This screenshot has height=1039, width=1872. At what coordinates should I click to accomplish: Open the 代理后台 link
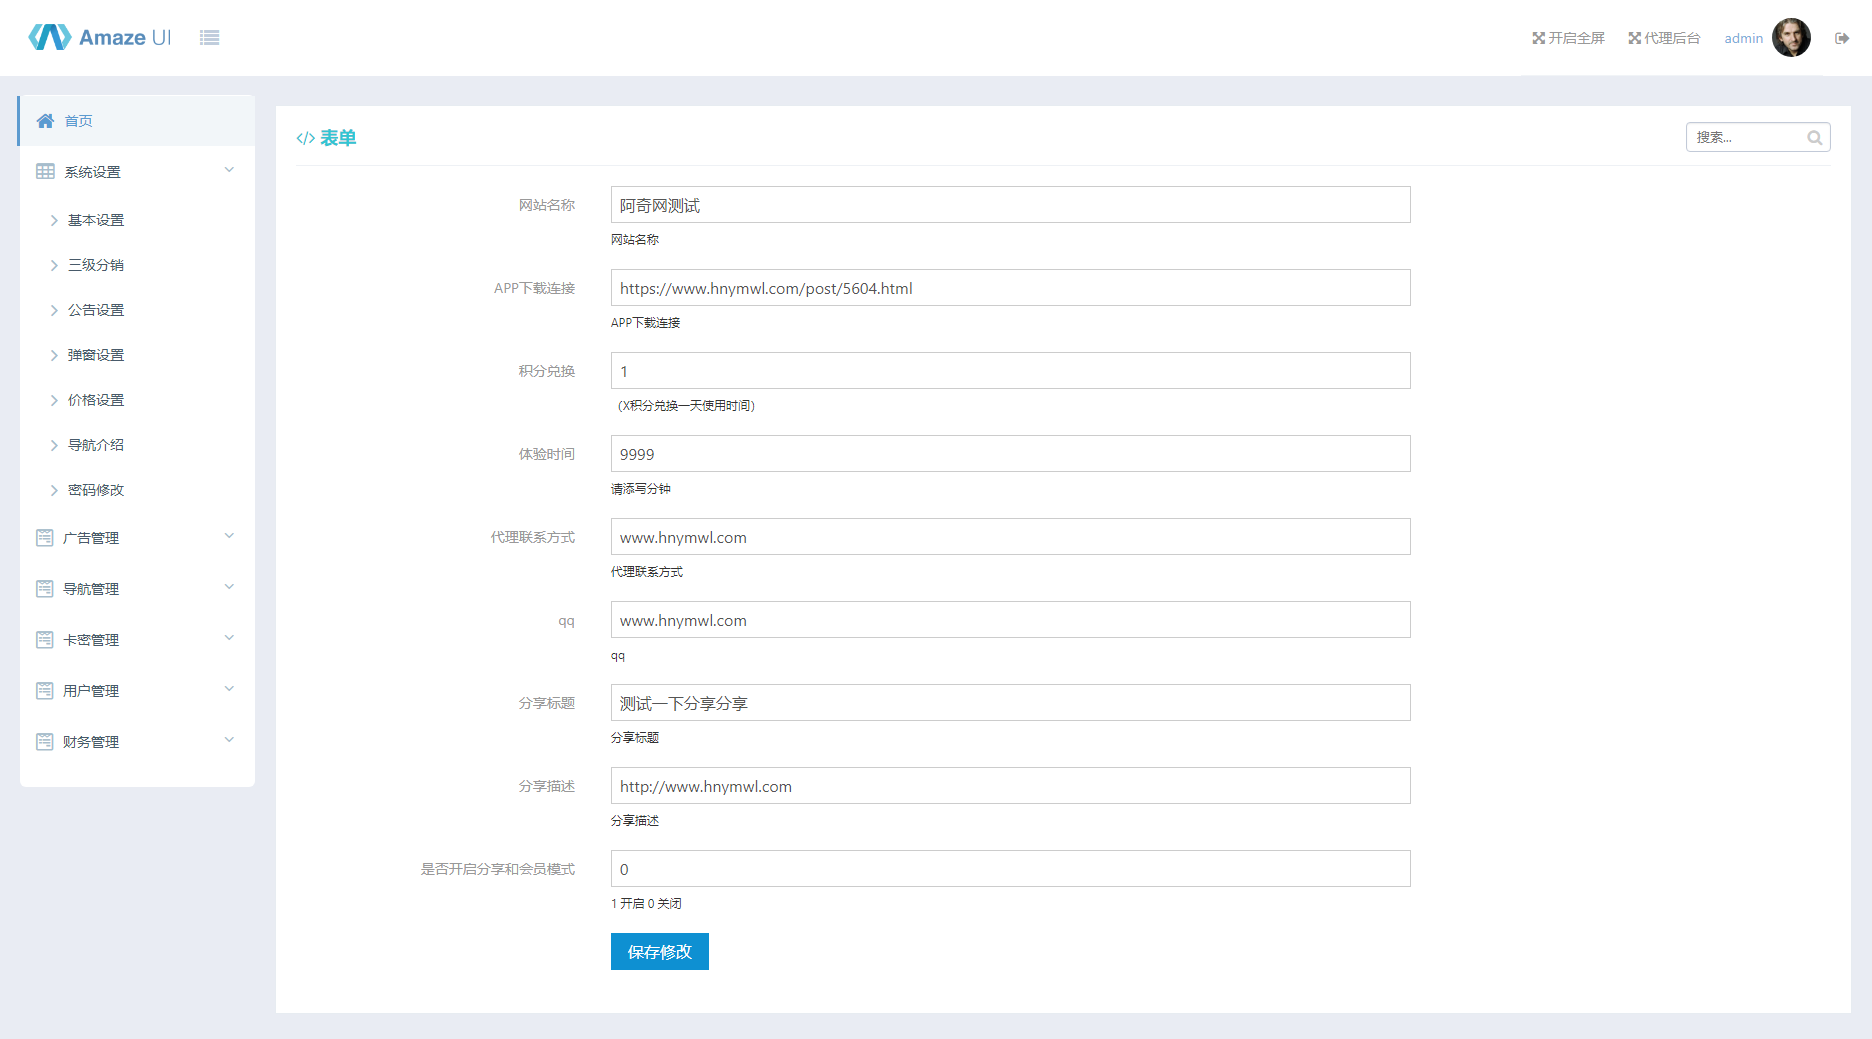pyautogui.click(x=1664, y=37)
